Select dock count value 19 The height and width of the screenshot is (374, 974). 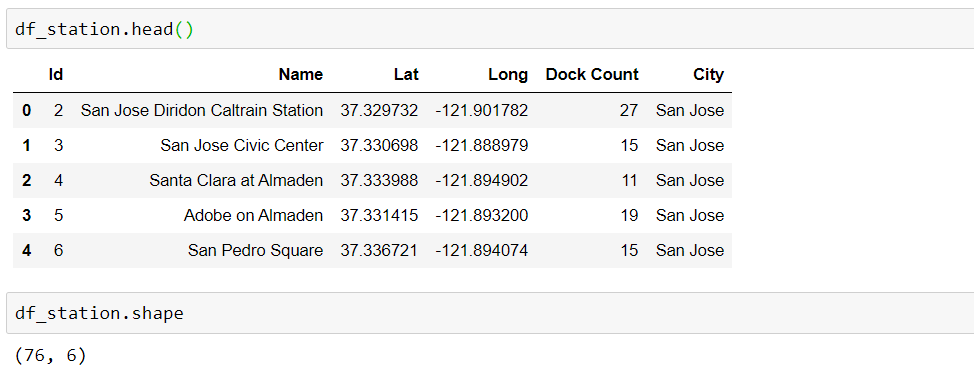click(x=629, y=216)
